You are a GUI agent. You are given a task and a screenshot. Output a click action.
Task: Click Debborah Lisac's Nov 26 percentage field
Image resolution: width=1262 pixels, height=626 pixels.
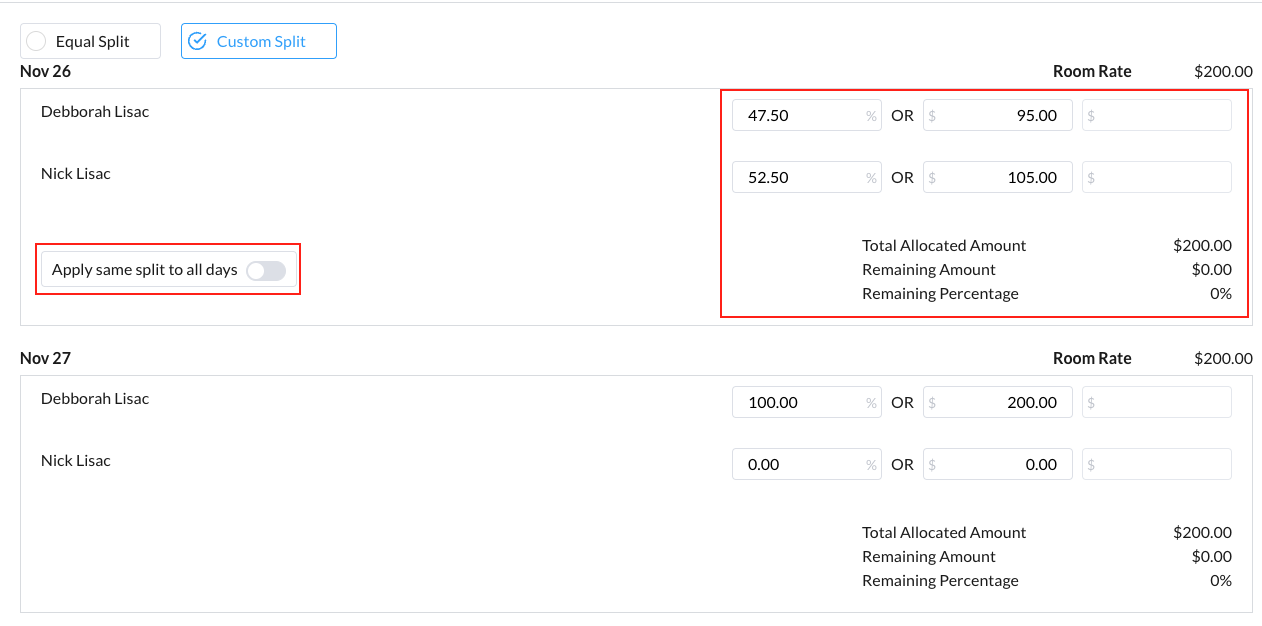tap(800, 115)
